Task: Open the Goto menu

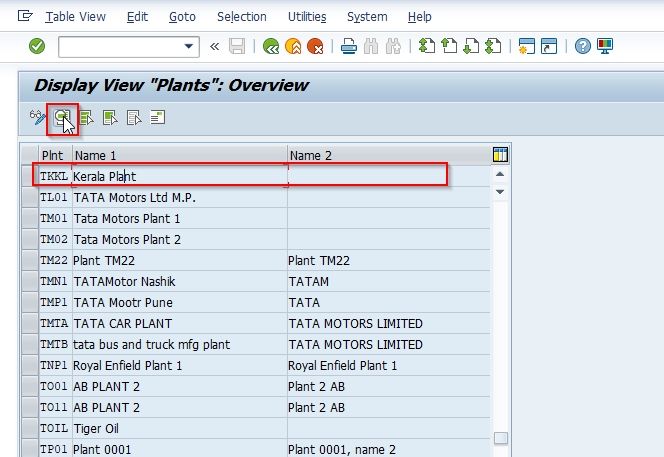Action: [182, 17]
